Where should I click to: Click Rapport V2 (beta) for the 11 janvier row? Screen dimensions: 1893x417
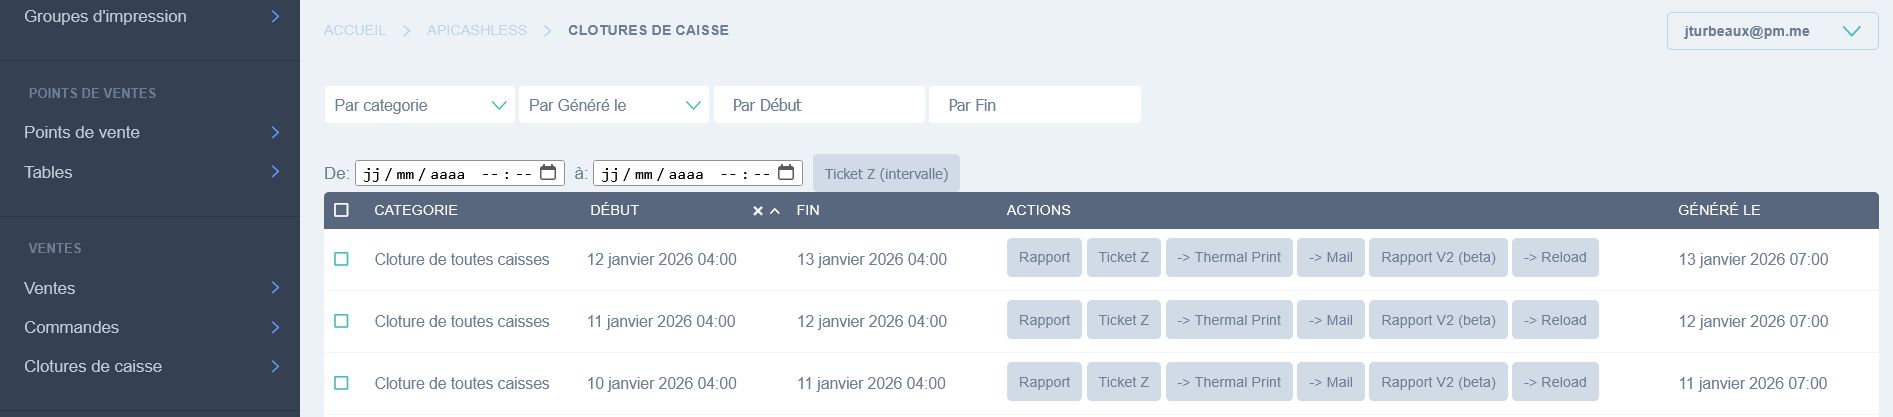[x=1438, y=320]
